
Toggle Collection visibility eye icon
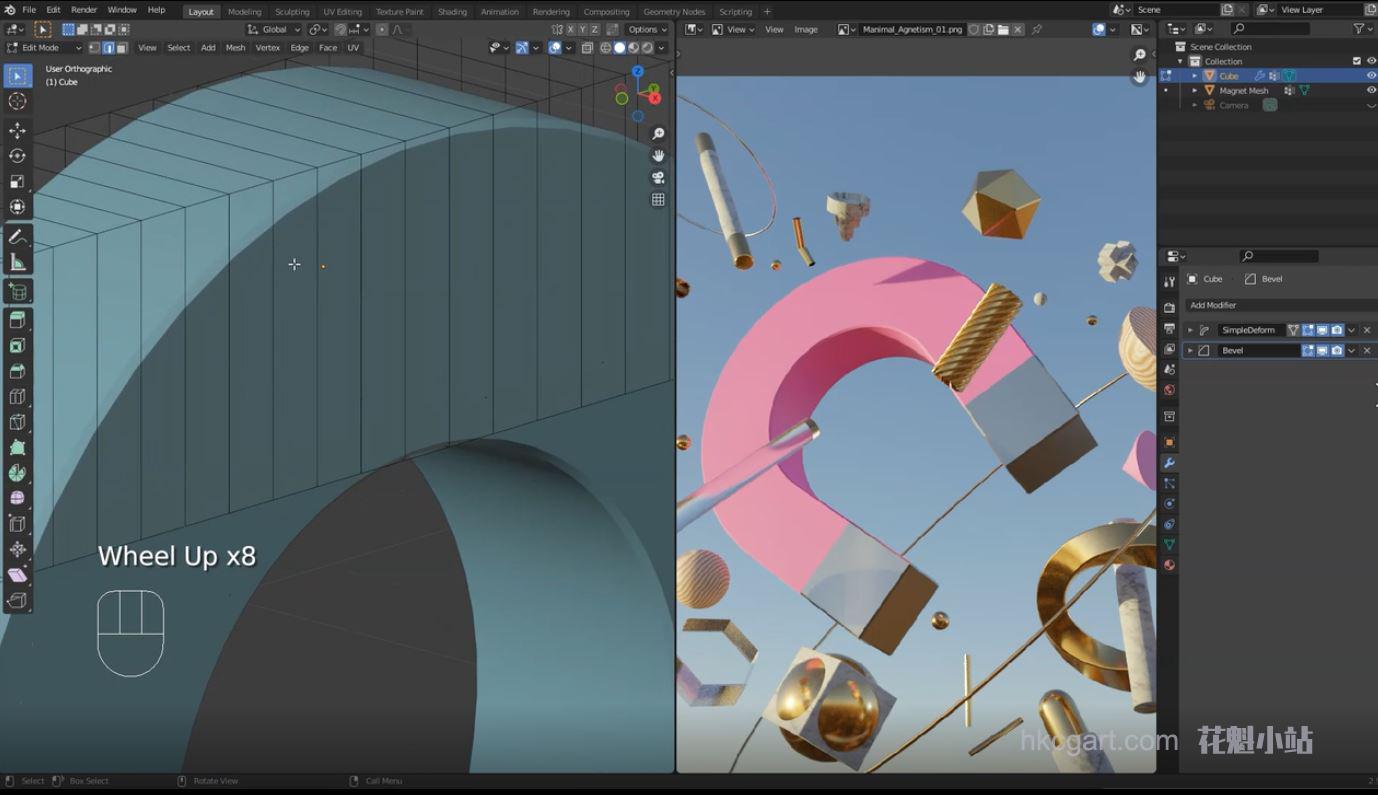point(1371,61)
